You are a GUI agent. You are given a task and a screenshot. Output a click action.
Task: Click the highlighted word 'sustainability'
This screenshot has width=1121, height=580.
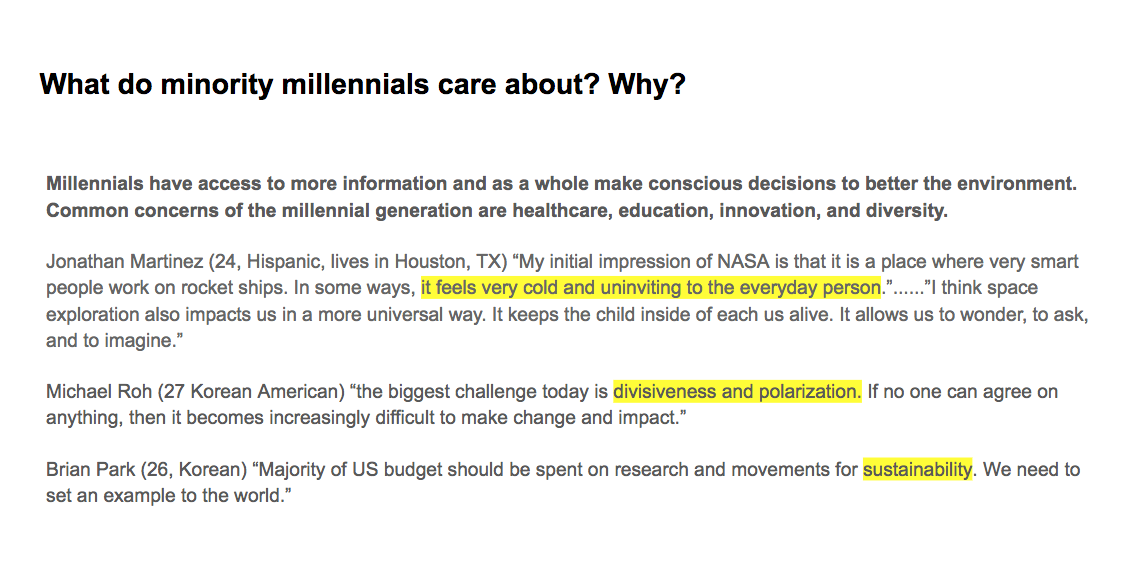click(x=917, y=470)
